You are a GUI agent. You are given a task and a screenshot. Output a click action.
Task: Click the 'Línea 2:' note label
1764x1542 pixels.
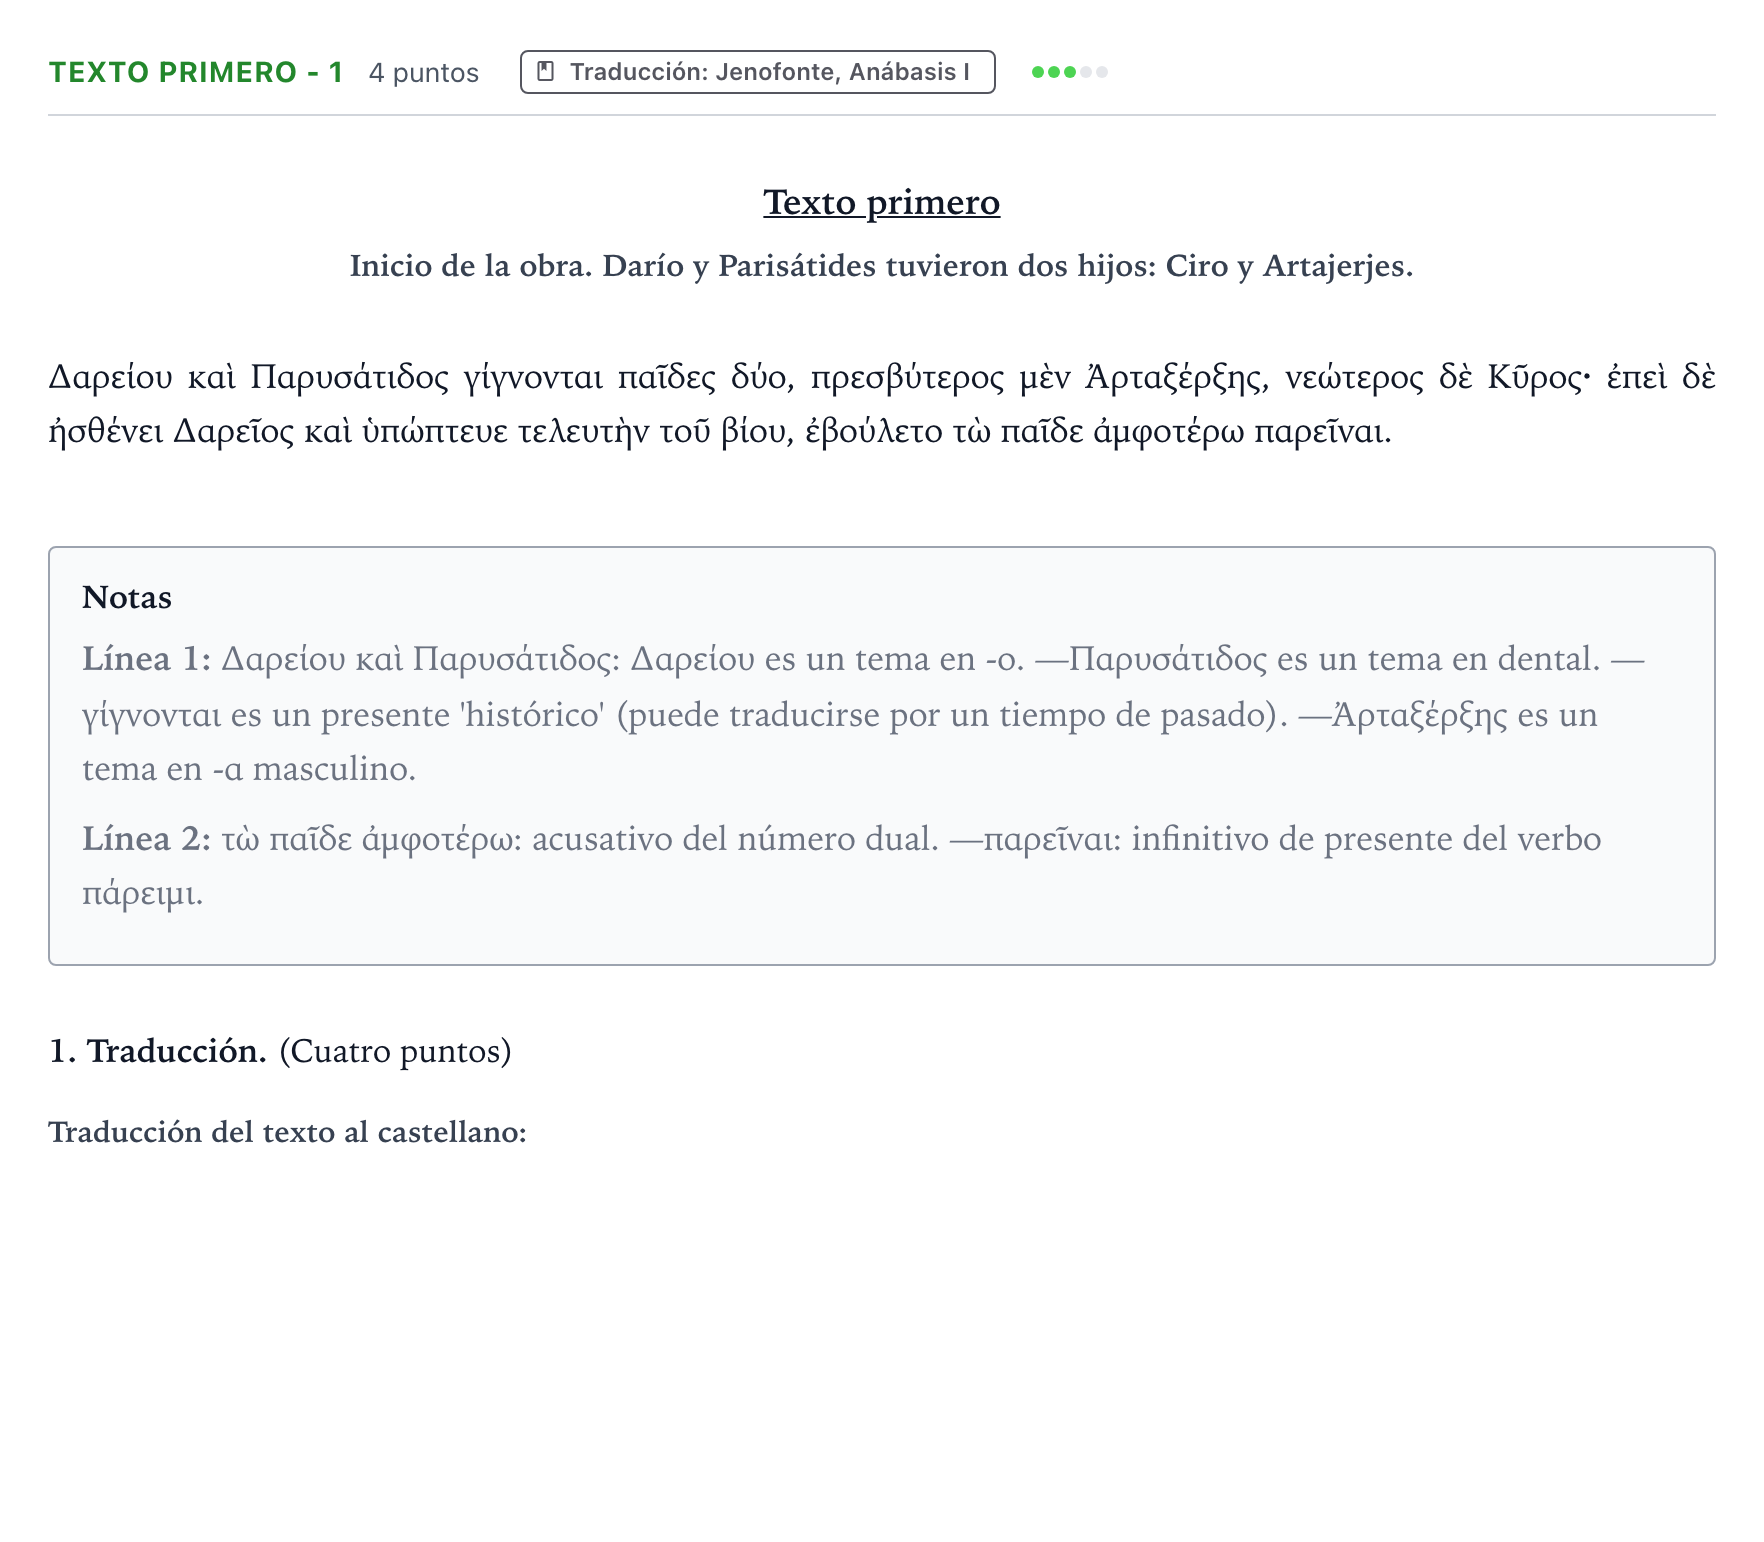(147, 838)
